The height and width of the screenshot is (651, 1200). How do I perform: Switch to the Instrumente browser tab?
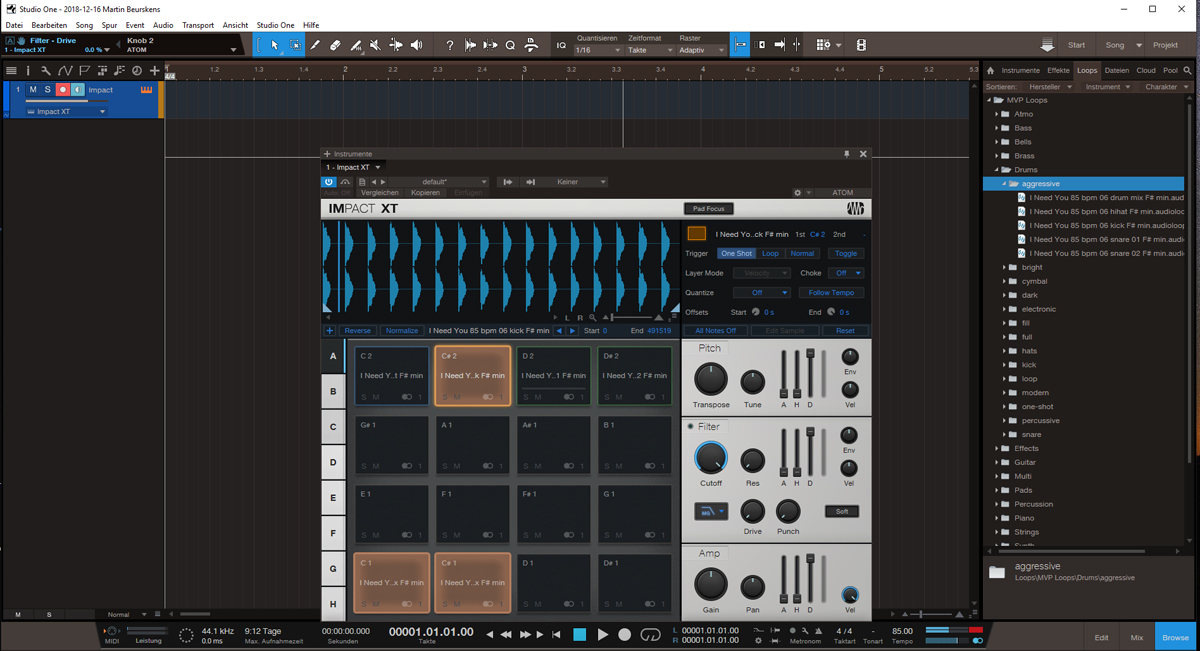(1021, 71)
